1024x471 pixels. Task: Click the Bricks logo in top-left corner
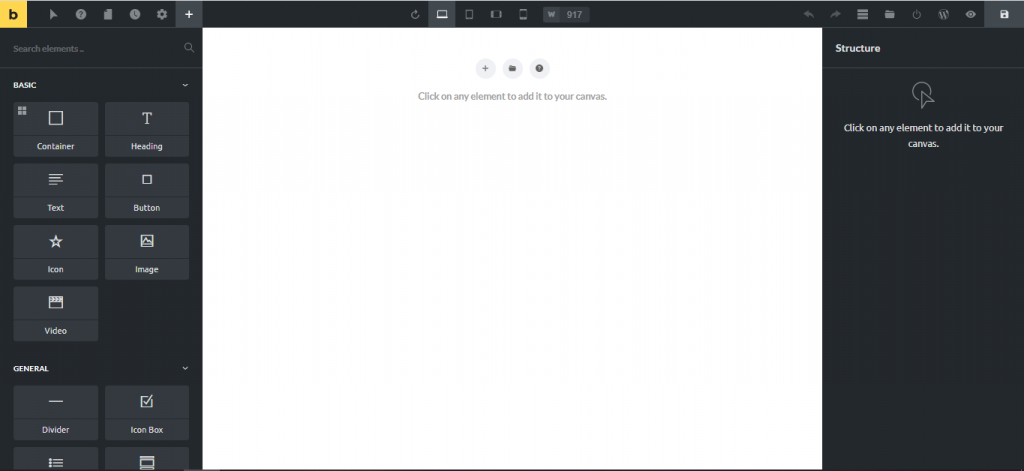pos(13,14)
